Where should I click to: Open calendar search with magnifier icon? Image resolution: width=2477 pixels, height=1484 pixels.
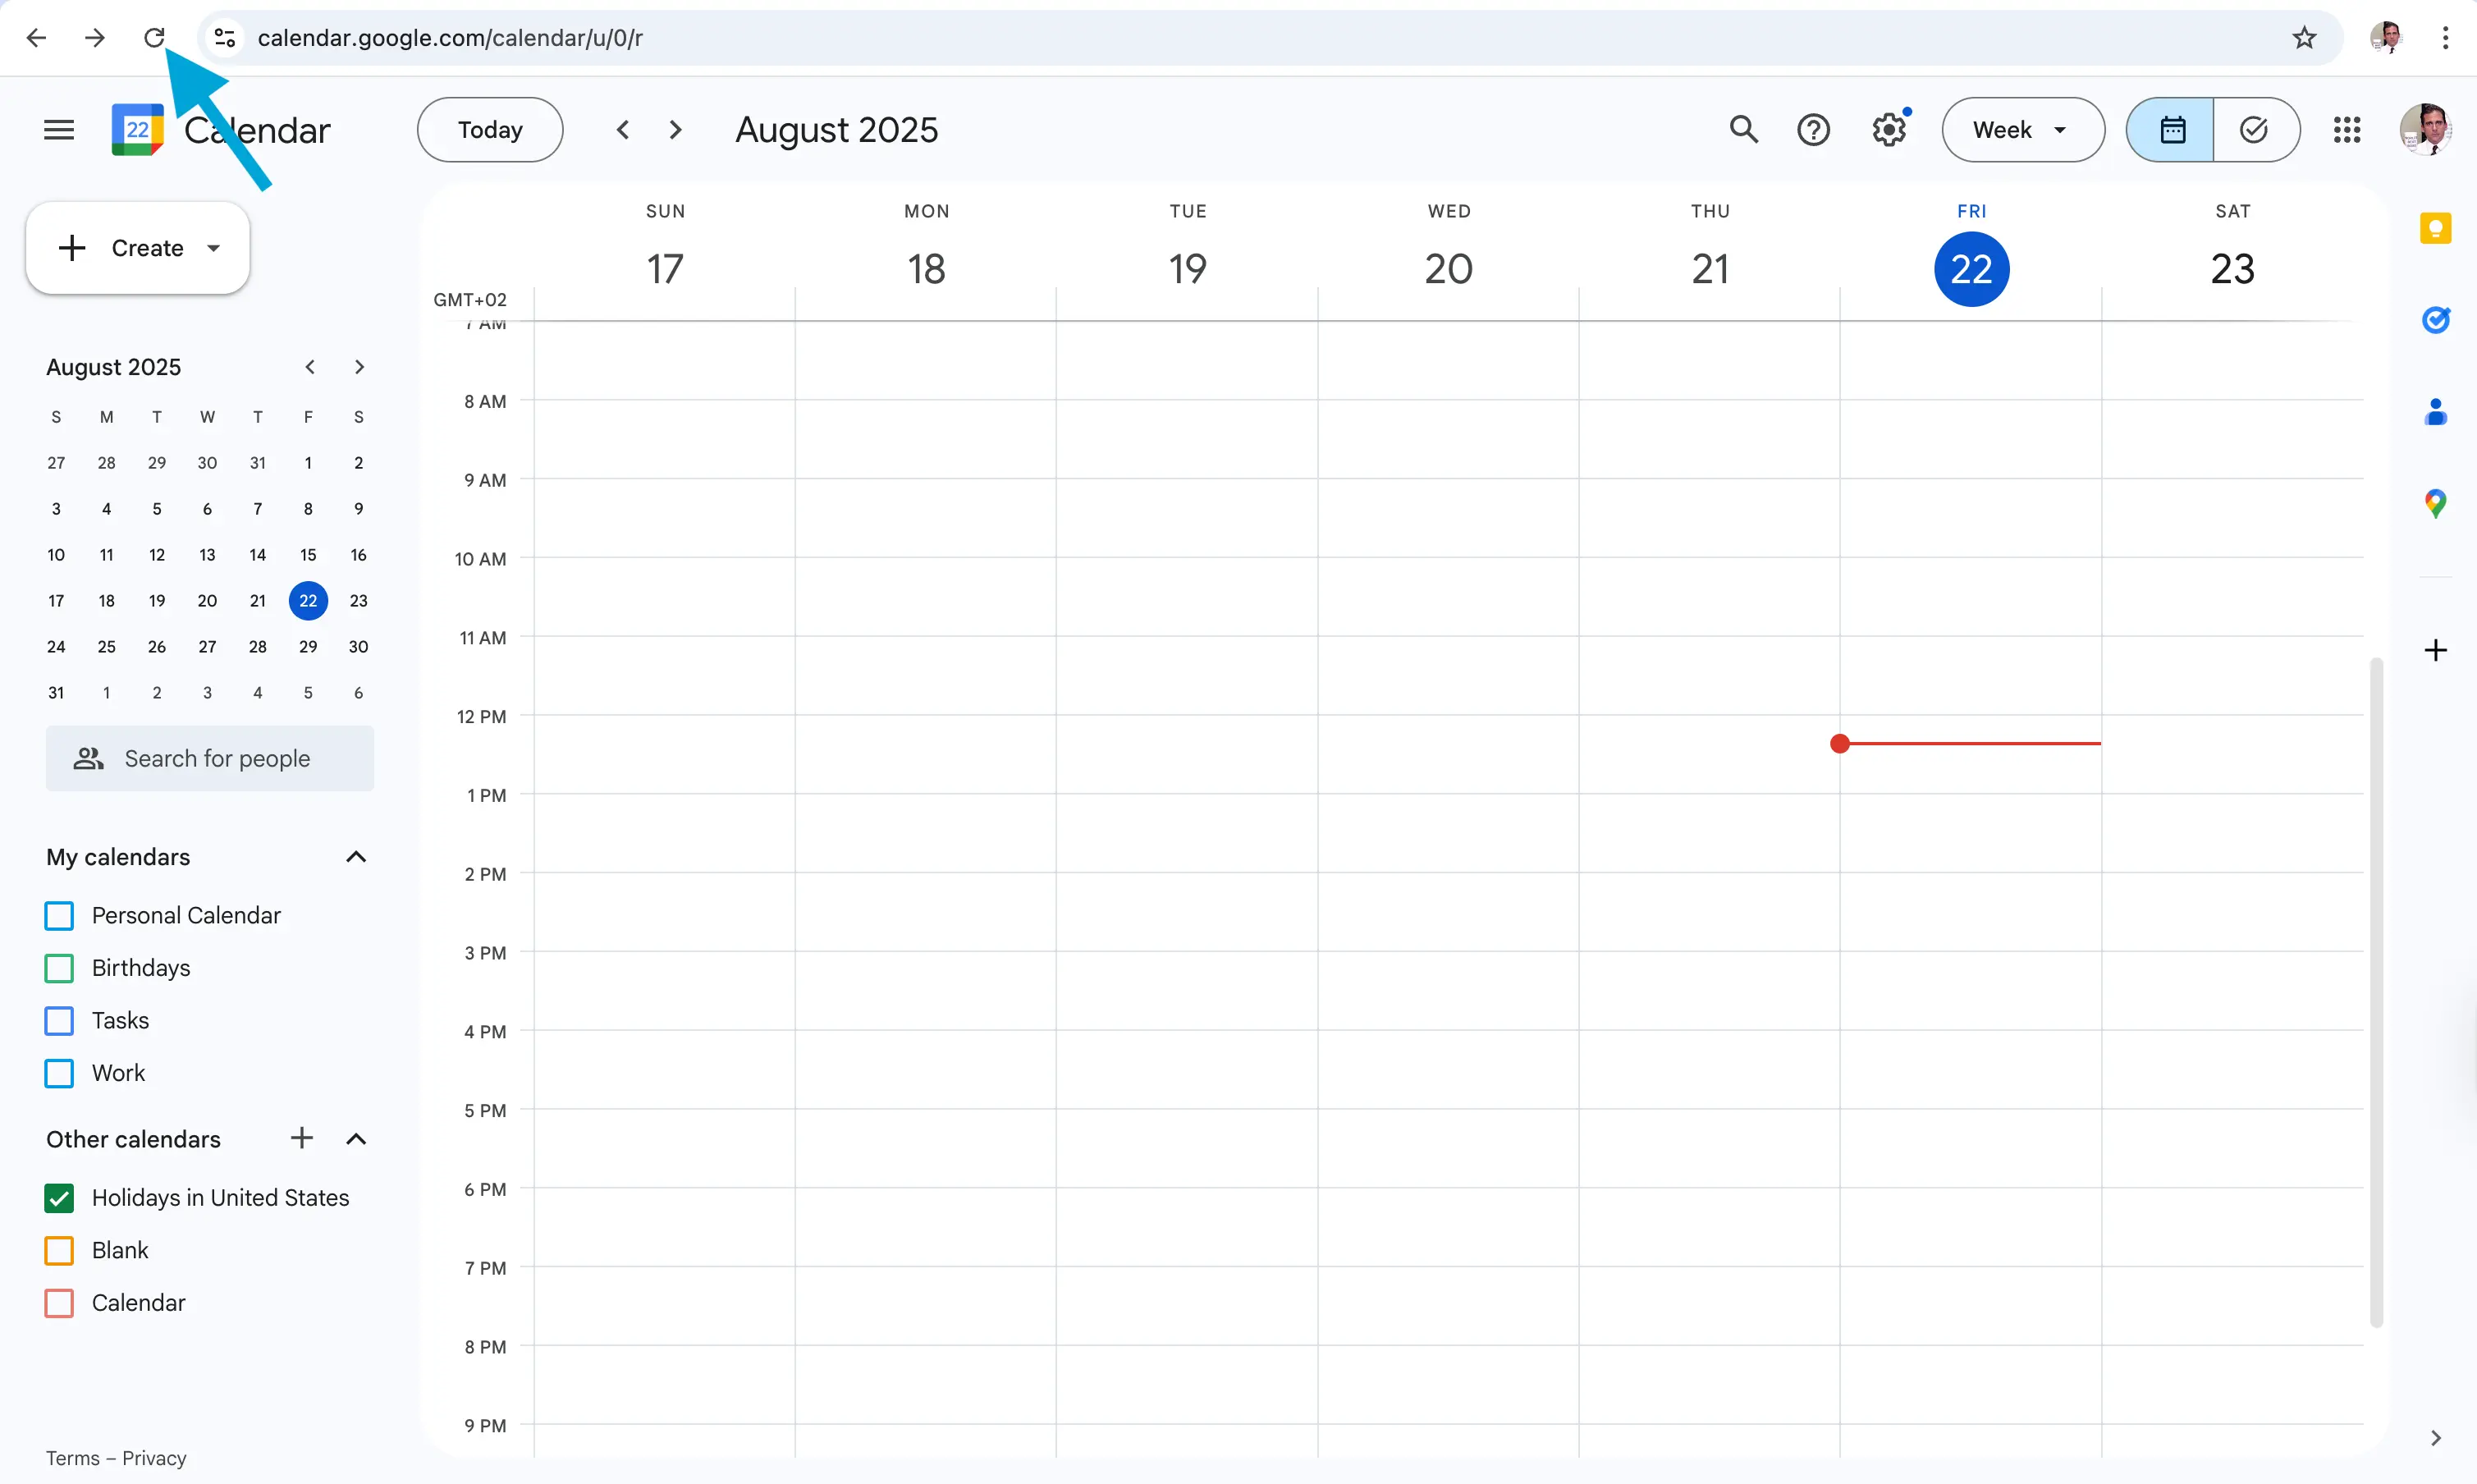[x=1743, y=130]
